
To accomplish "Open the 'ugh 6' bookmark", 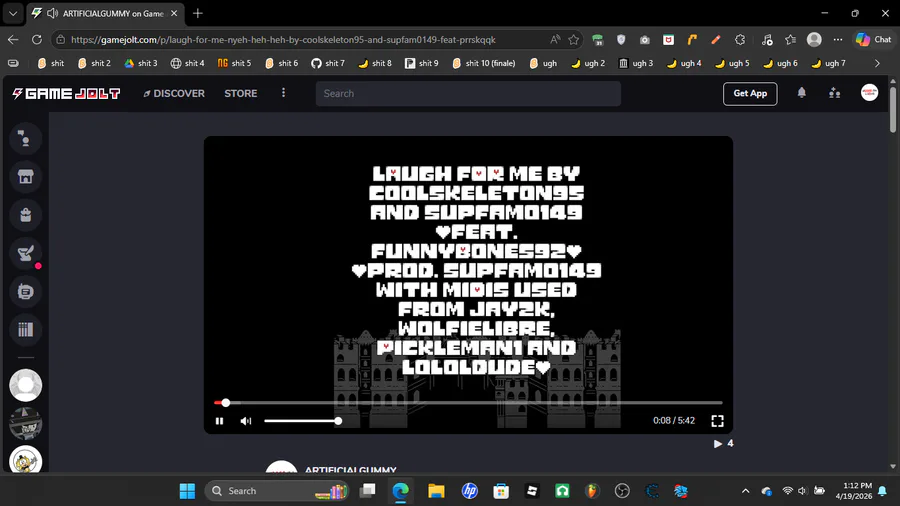I will click(x=781, y=63).
